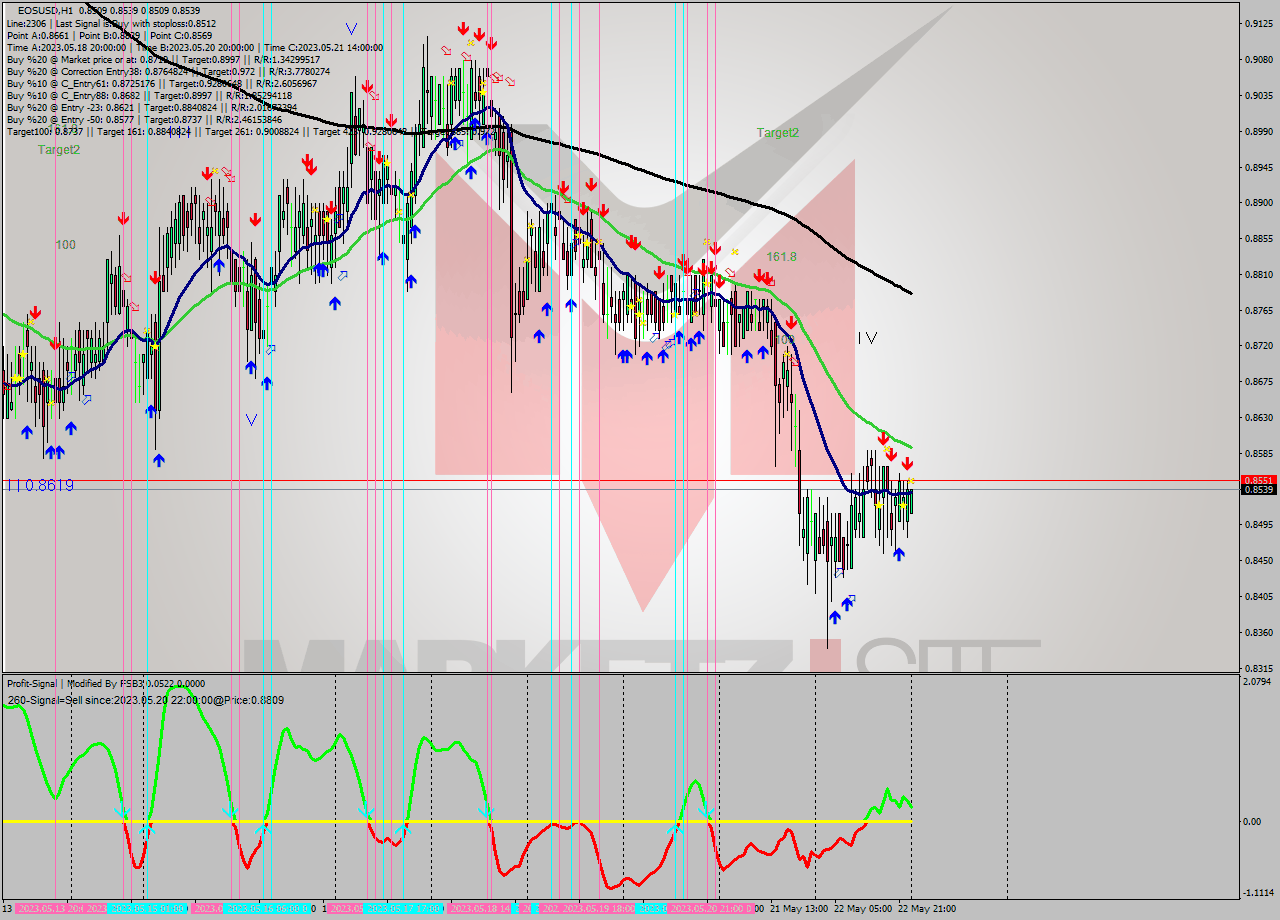Image resolution: width=1280 pixels, height=920 pixels.
Task: Click the green Target2 label beside 161.8
Action: coord(777,132)
